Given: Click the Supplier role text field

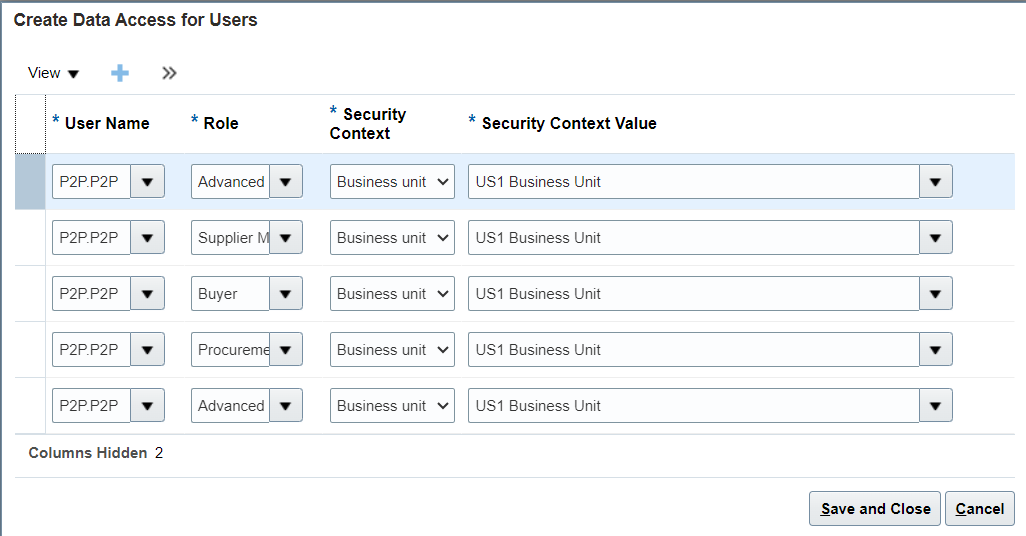Looking at the screenshot, I should [230, 238].
